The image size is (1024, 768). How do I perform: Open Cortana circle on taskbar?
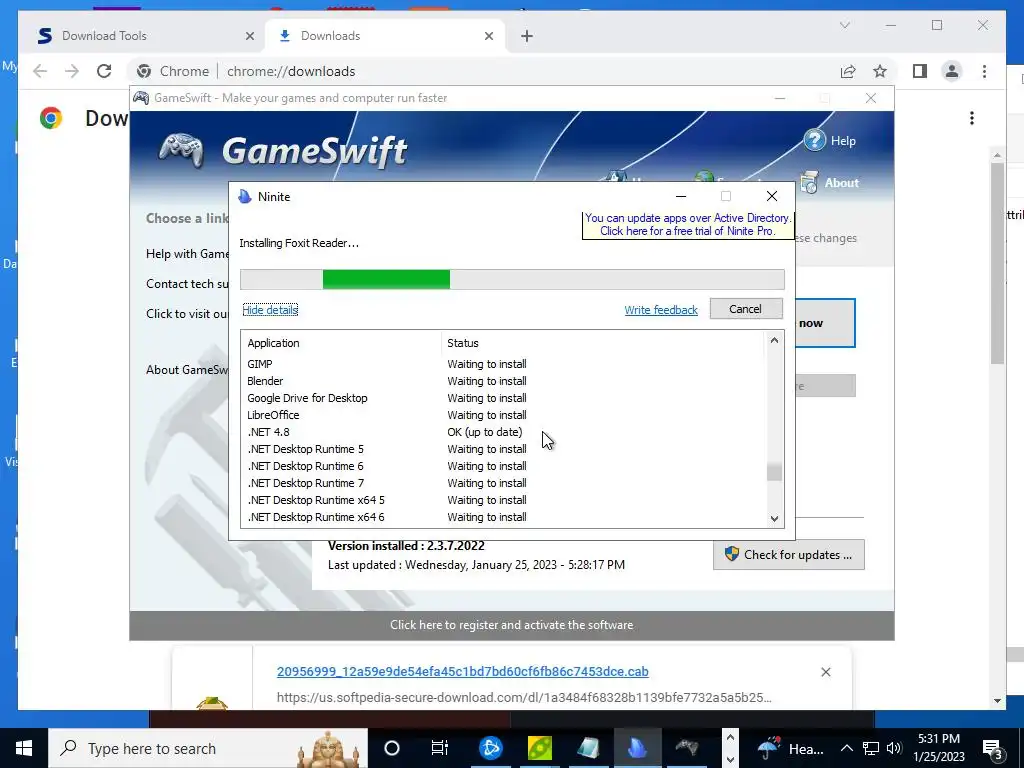392,748
